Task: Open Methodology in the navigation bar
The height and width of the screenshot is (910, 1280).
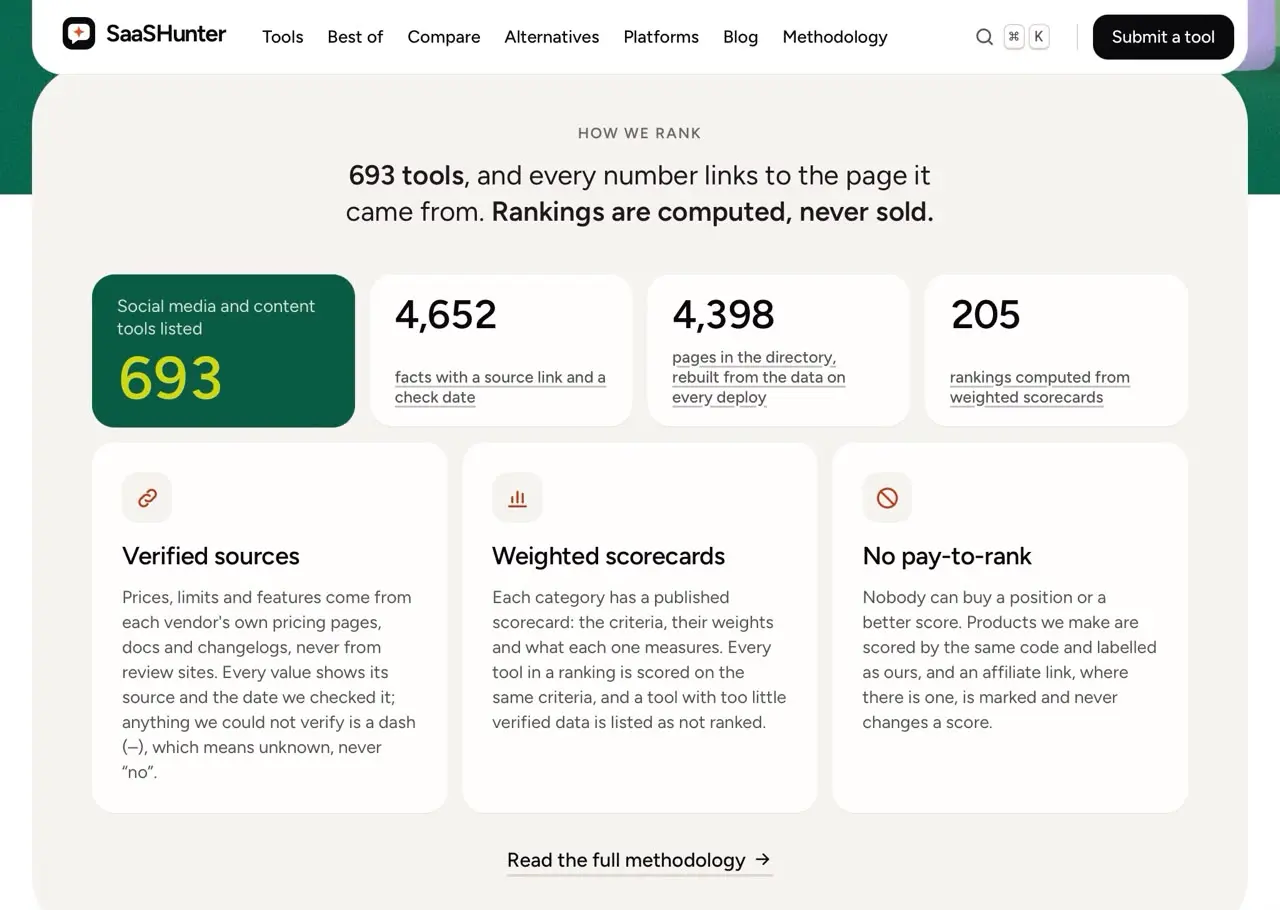Action: (835, 37)
